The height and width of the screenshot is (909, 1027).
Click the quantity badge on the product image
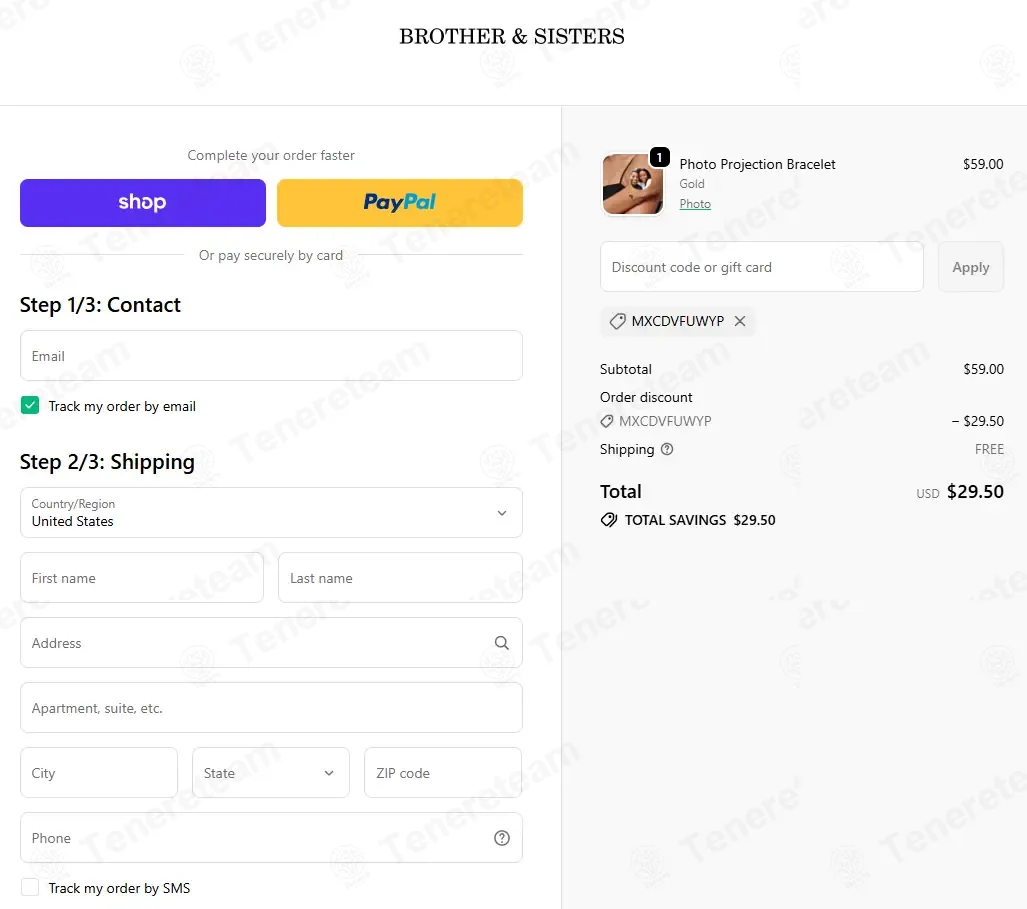click(660, 157)
